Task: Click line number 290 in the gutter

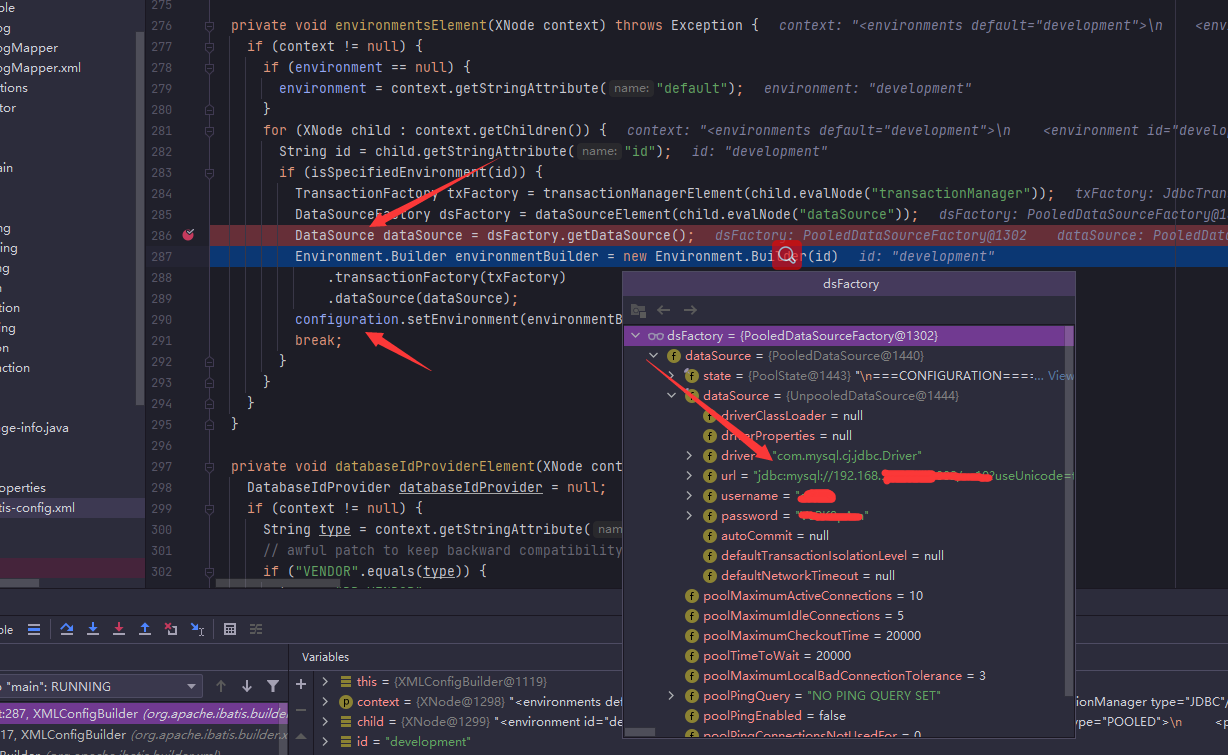Action: coord(160,319)
